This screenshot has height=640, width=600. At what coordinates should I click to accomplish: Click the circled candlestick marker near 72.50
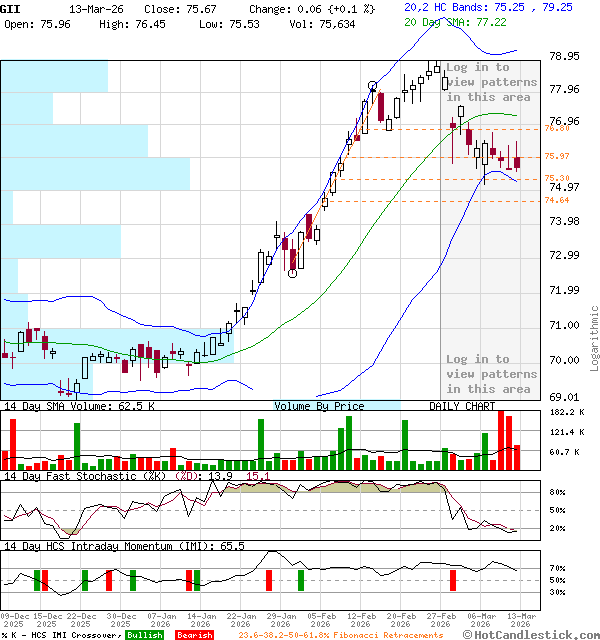[x=292, y=272]
